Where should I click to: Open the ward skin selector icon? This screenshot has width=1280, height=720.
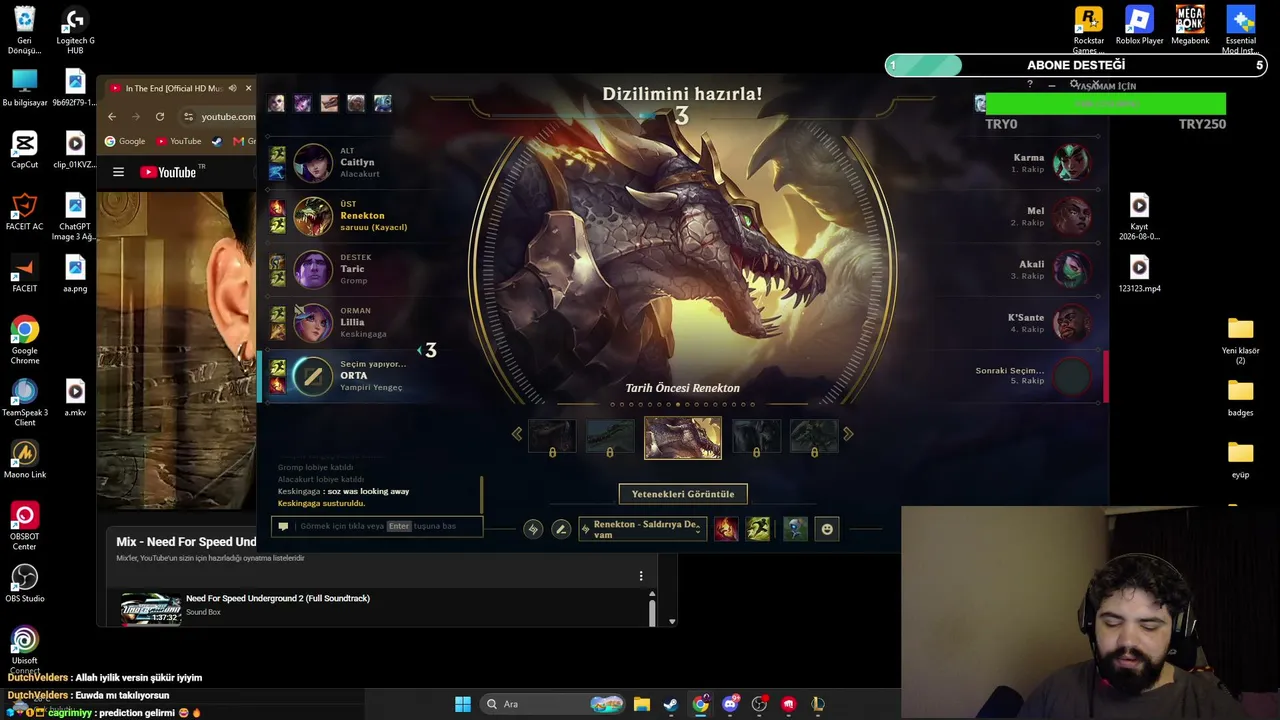click(795, 529)
